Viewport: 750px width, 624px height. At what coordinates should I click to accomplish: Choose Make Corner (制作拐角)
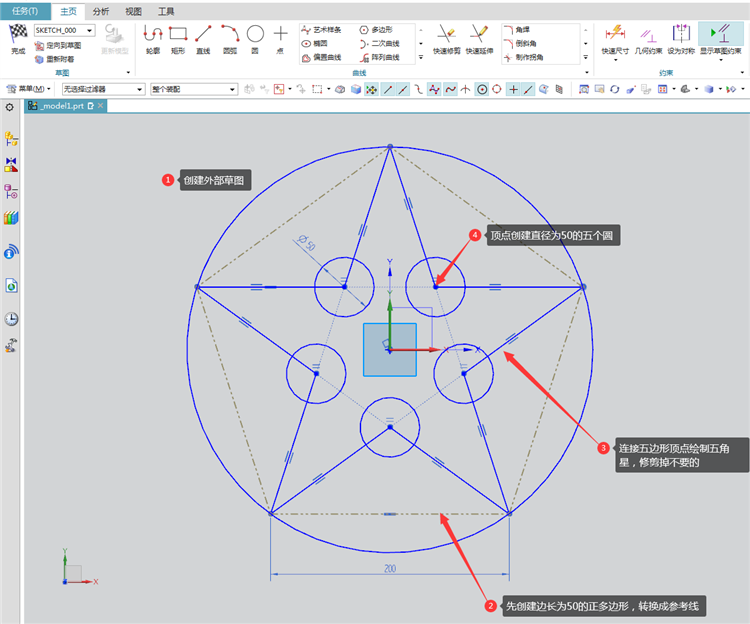[523, 57]
